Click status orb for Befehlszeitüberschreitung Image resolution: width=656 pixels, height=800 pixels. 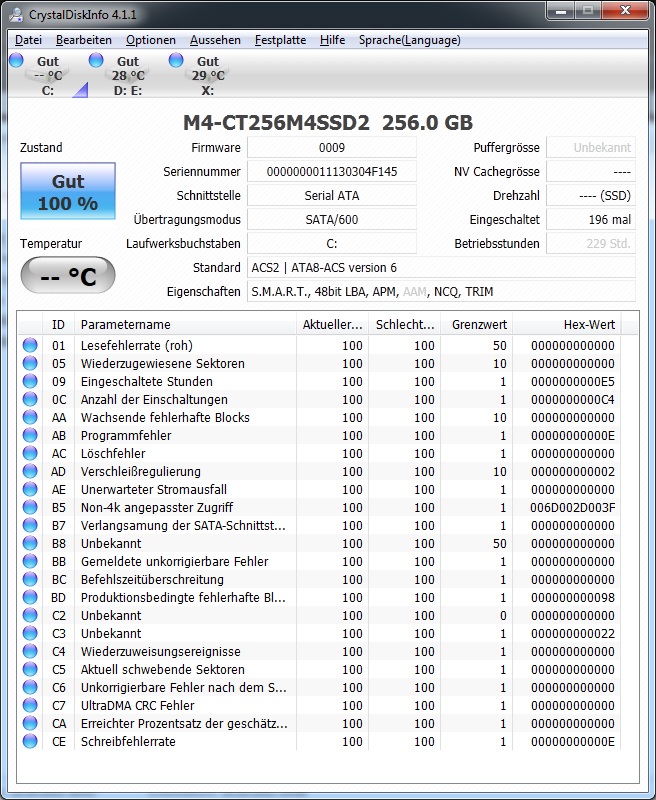pos(30,579)
